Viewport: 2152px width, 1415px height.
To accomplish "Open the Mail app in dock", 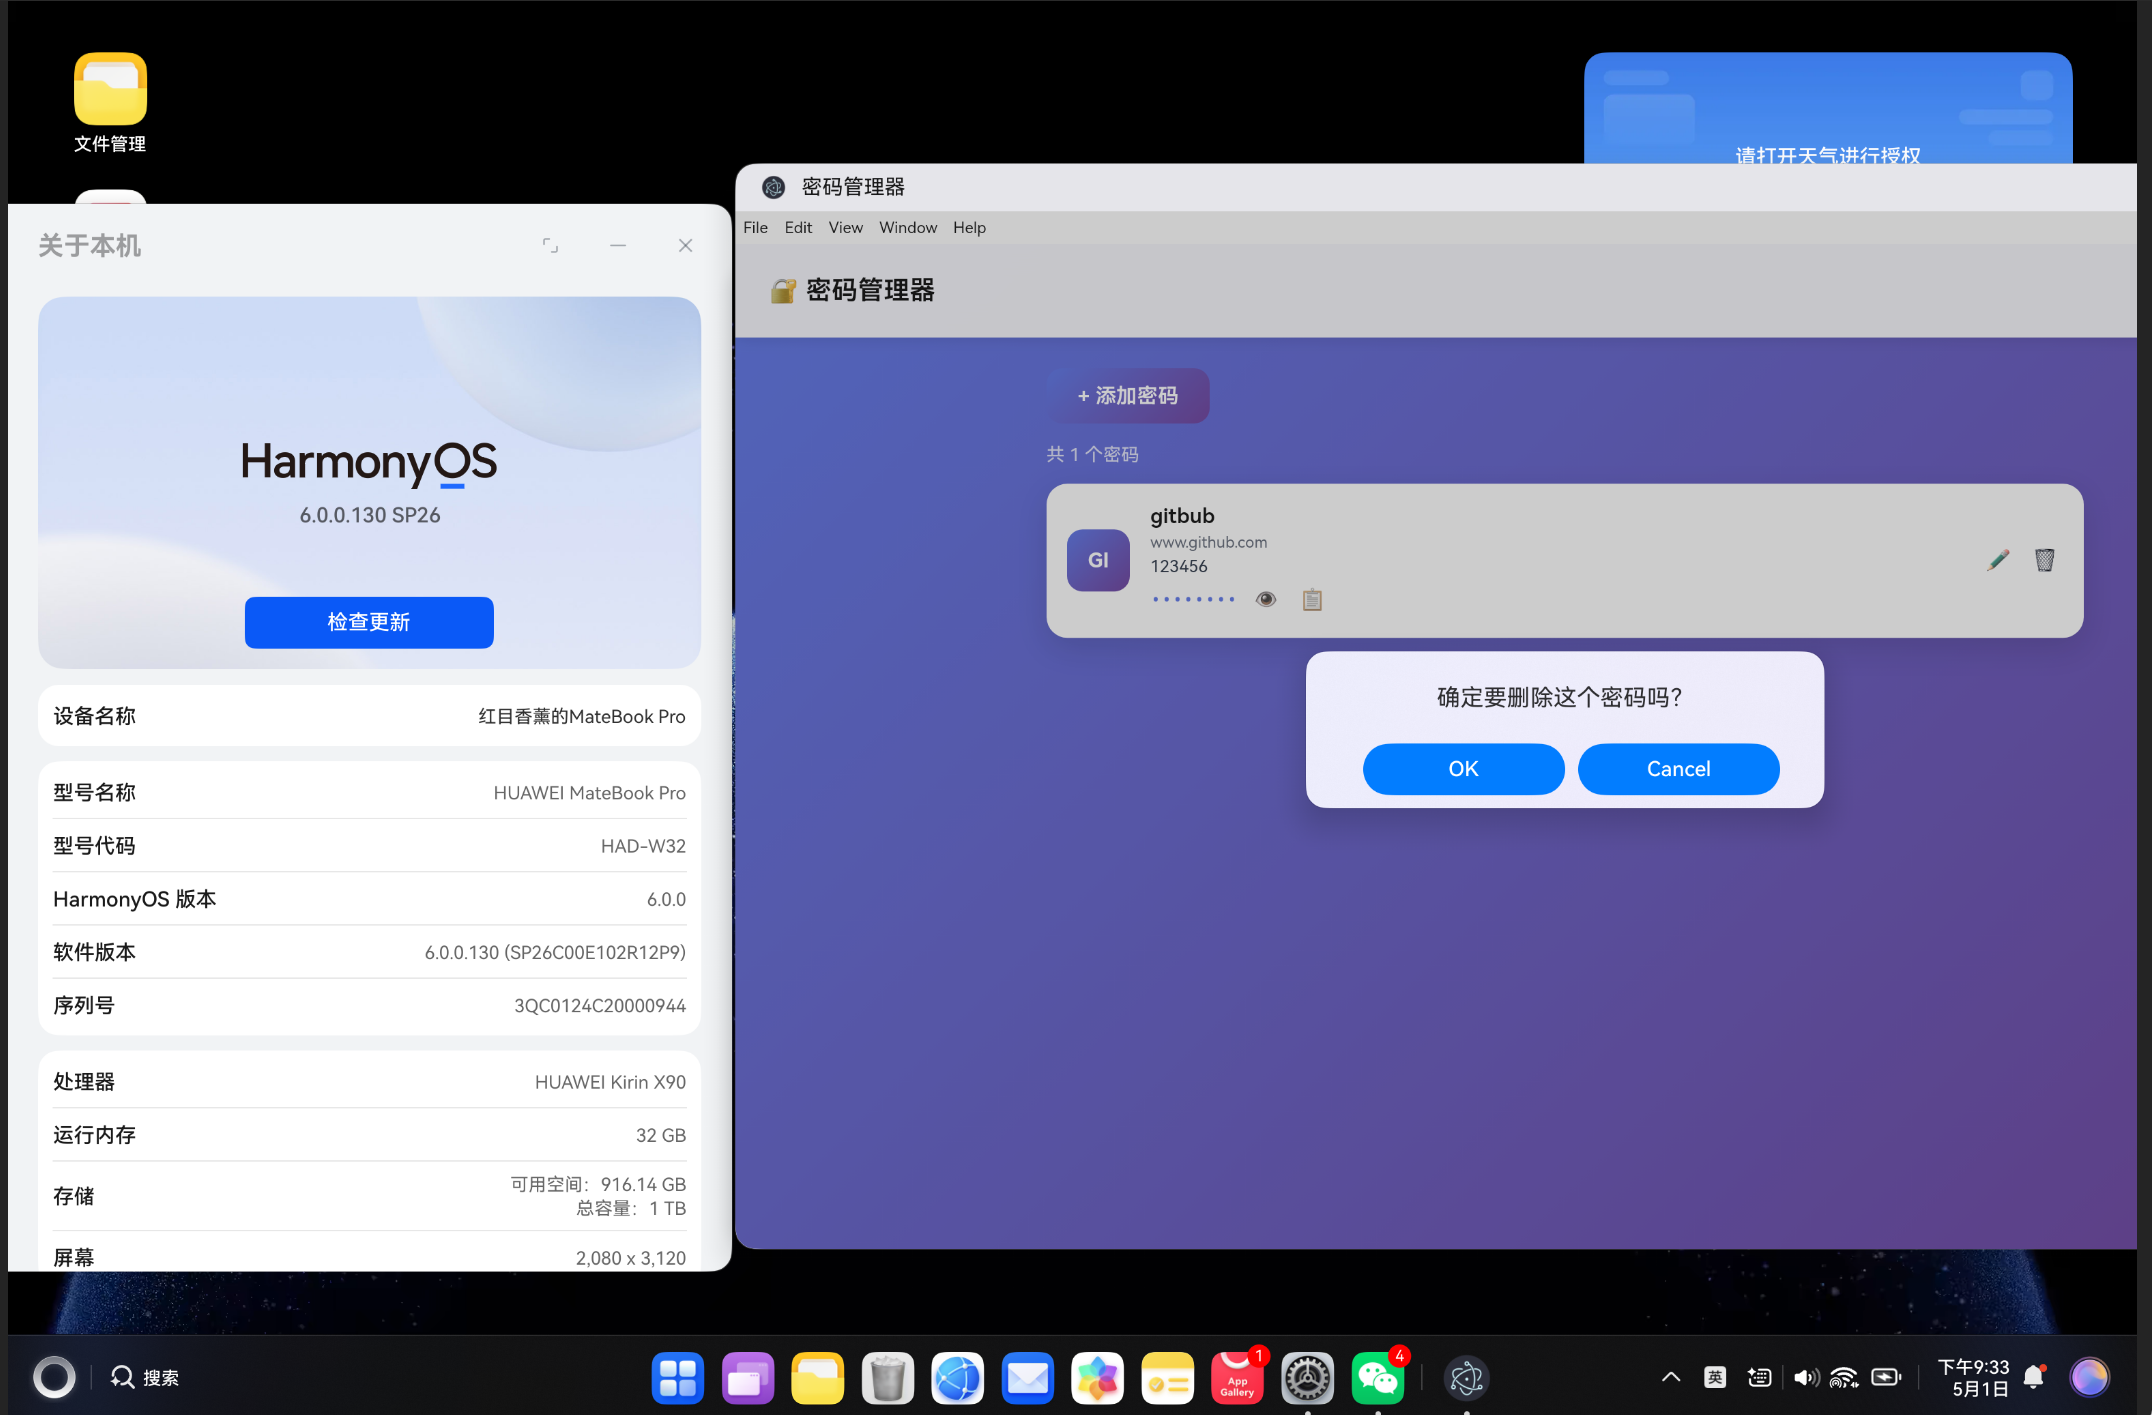I will click(1027, 1379).
